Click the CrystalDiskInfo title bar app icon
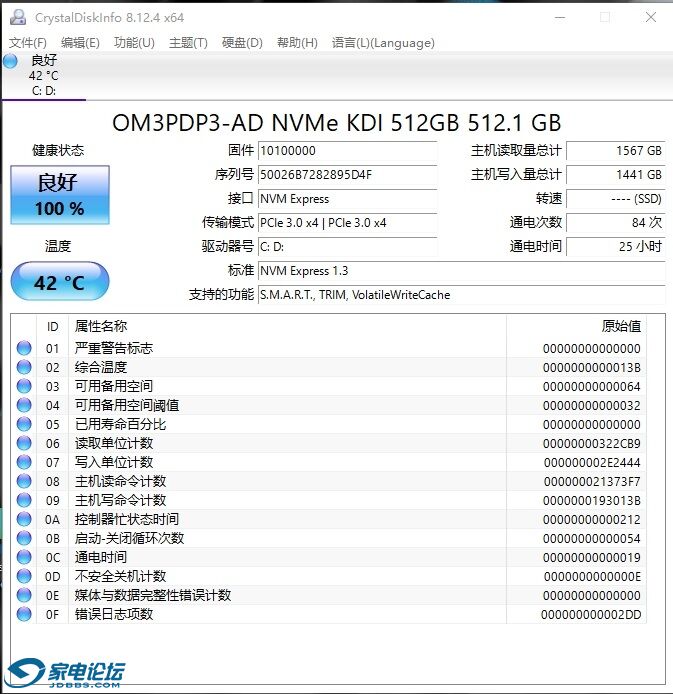This screenshot has width=673, height=694. click(18, 17)
